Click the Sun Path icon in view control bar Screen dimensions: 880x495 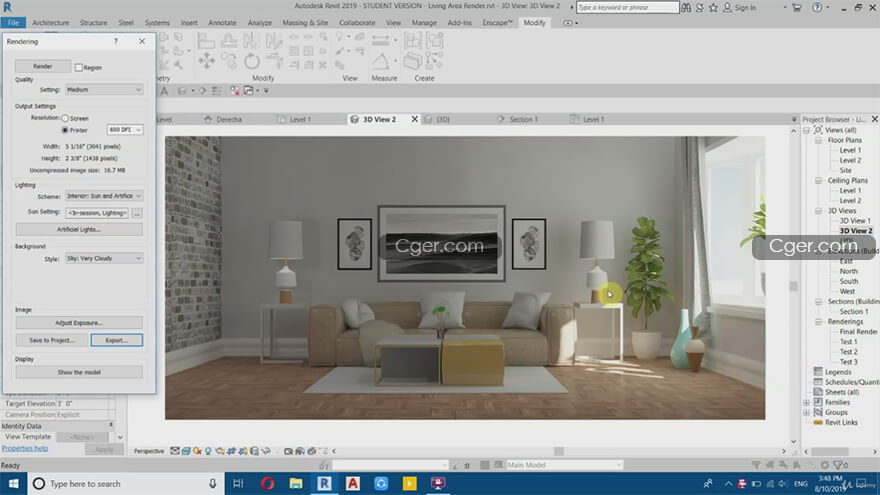(x=197, y=451)
